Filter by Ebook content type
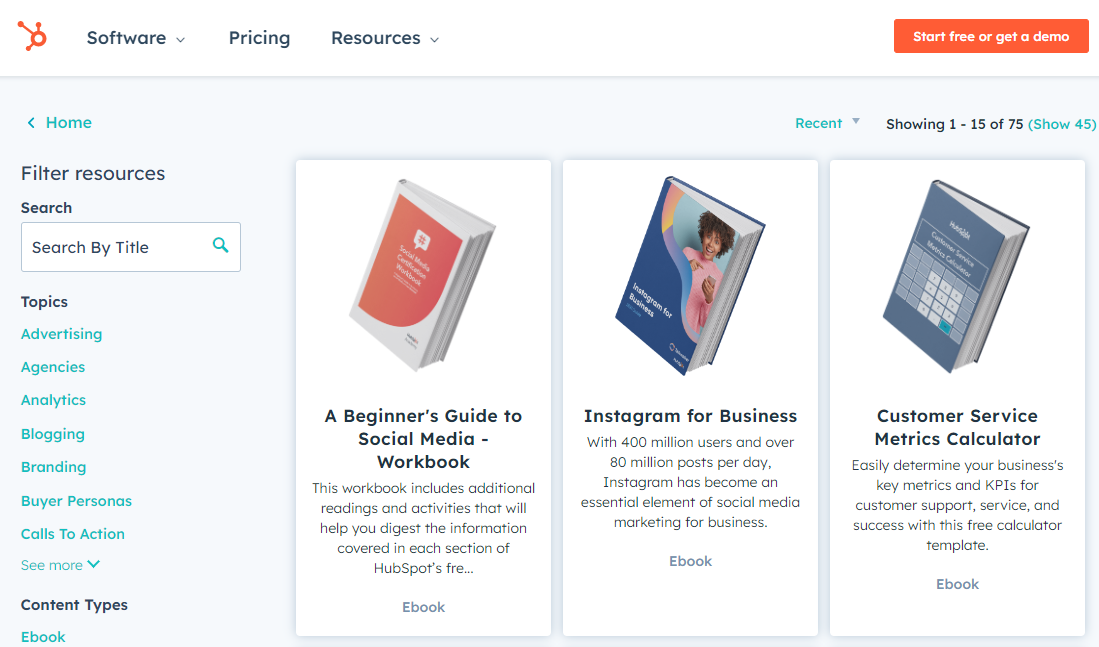1099x647 pixels. 43,636
